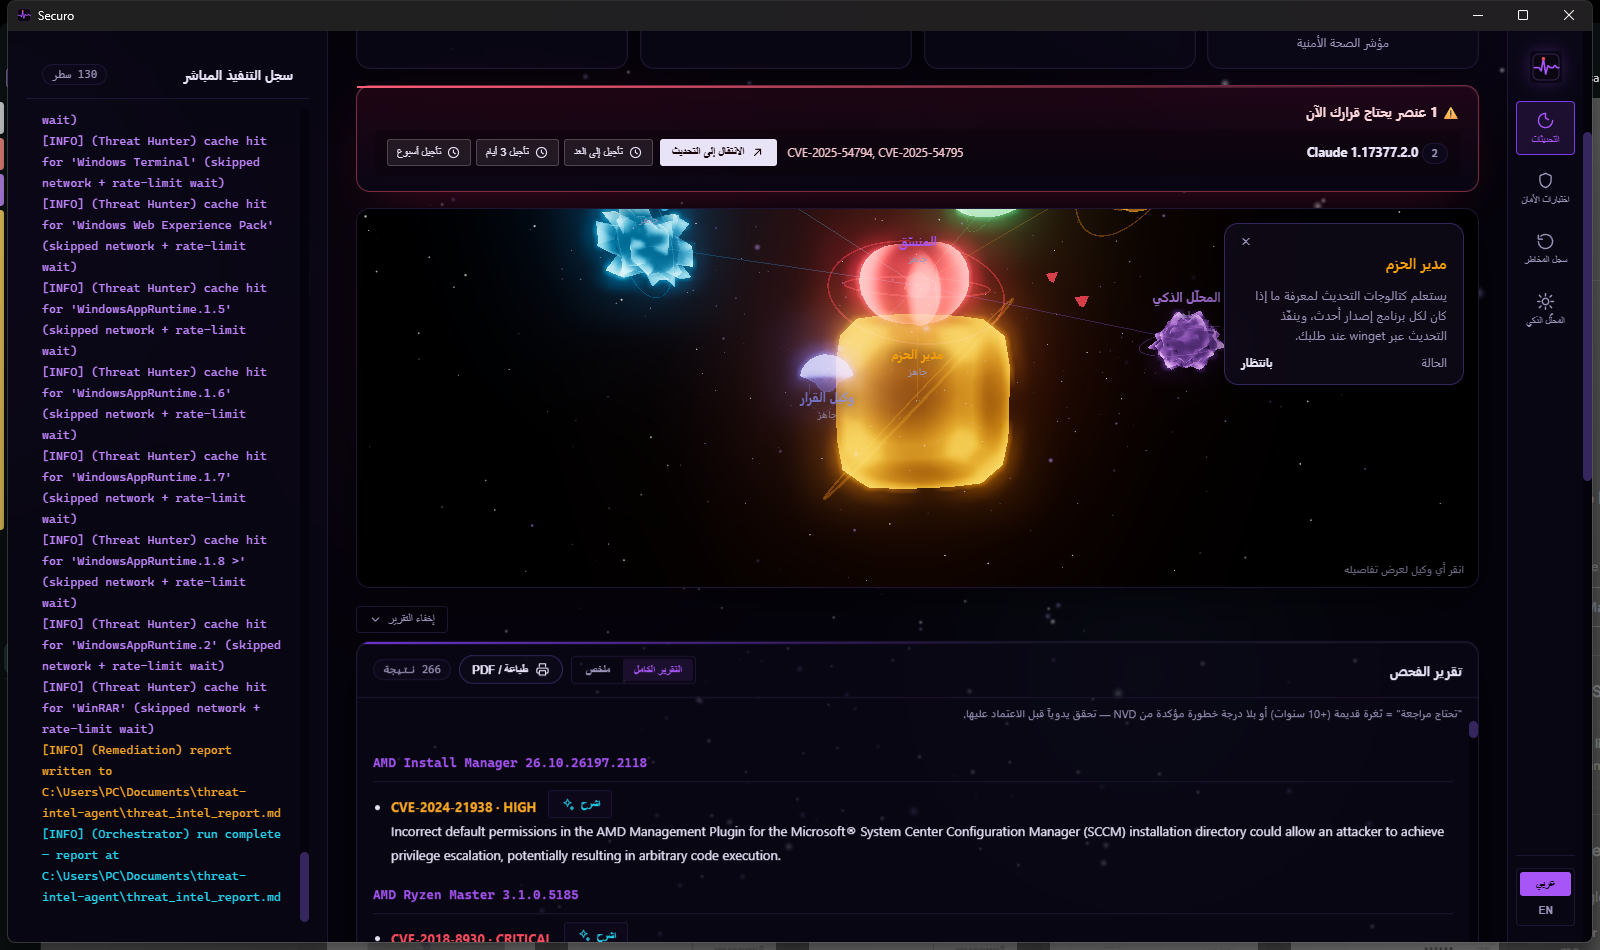Click the yellow warning triangle icon
The image size is (1600, 950).
(x=1451, y=113)
